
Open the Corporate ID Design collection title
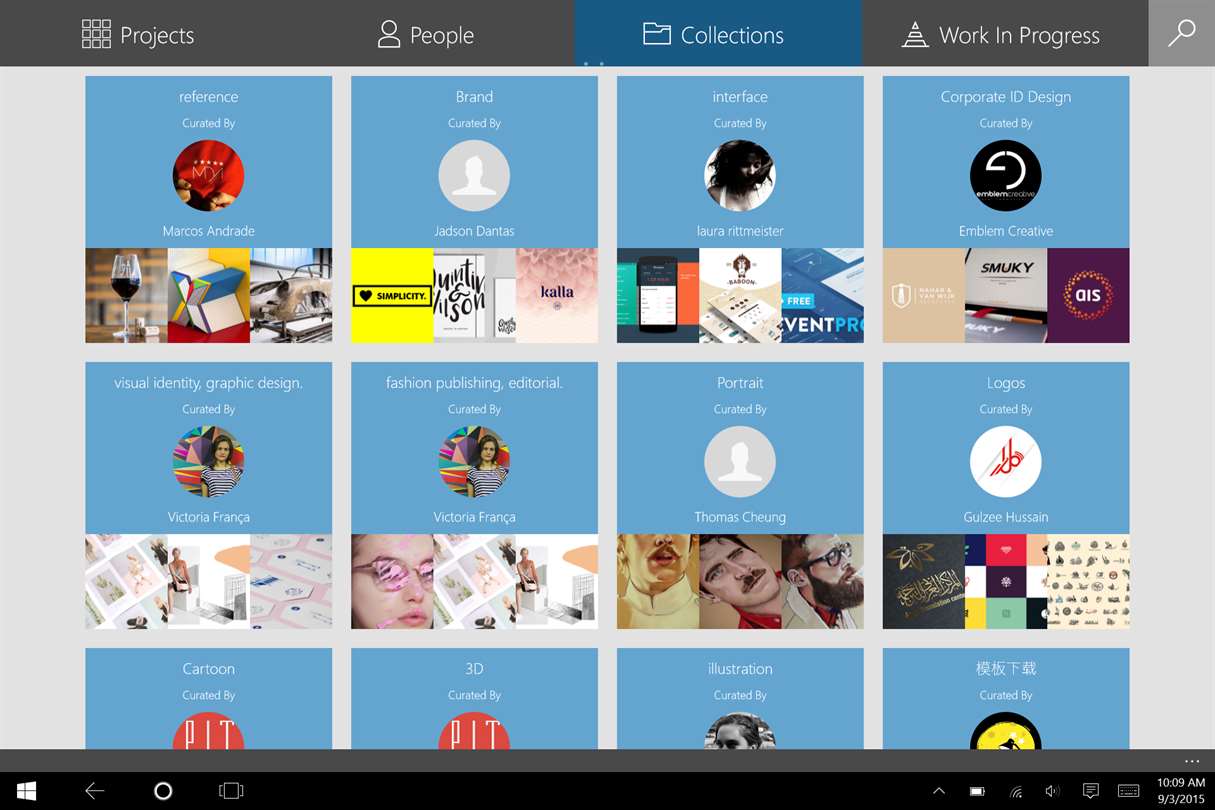pyautogui.click(x=1006, y=97)
